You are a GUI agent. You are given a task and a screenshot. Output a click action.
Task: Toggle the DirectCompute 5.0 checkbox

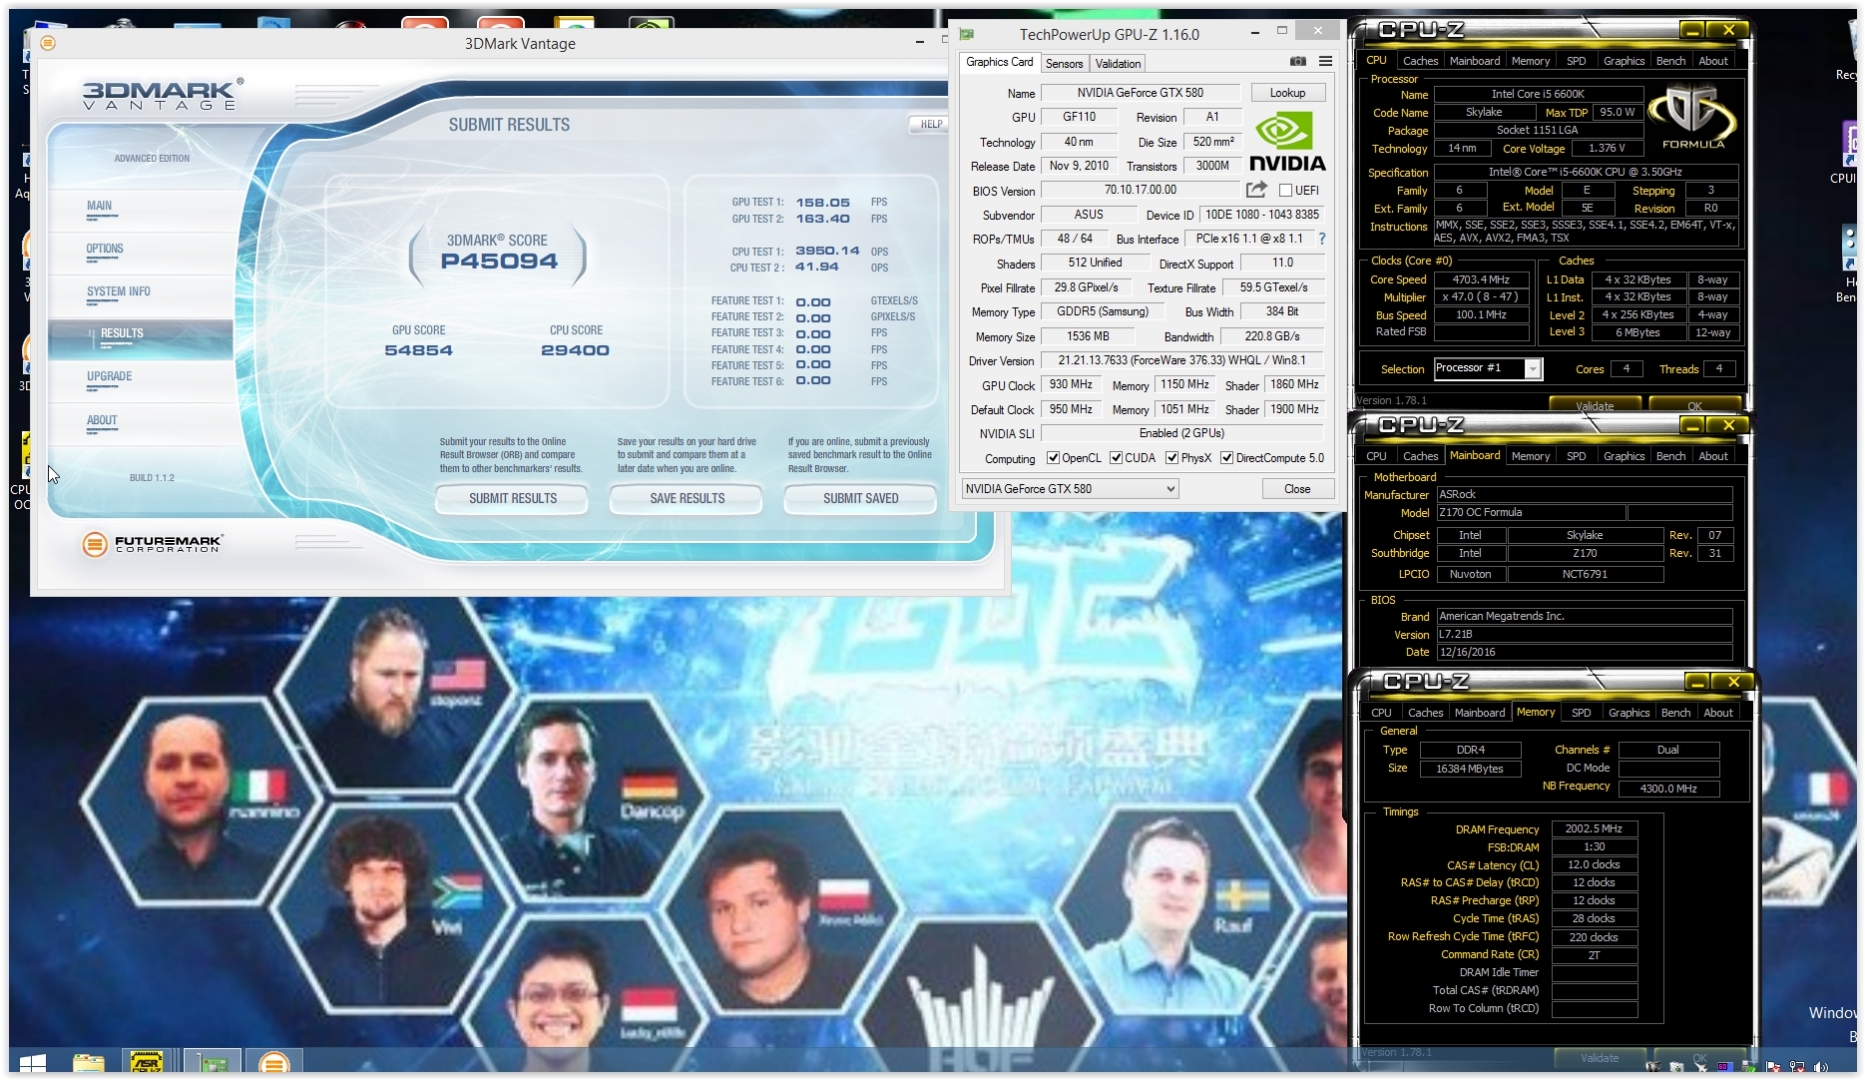[1227, 458]
